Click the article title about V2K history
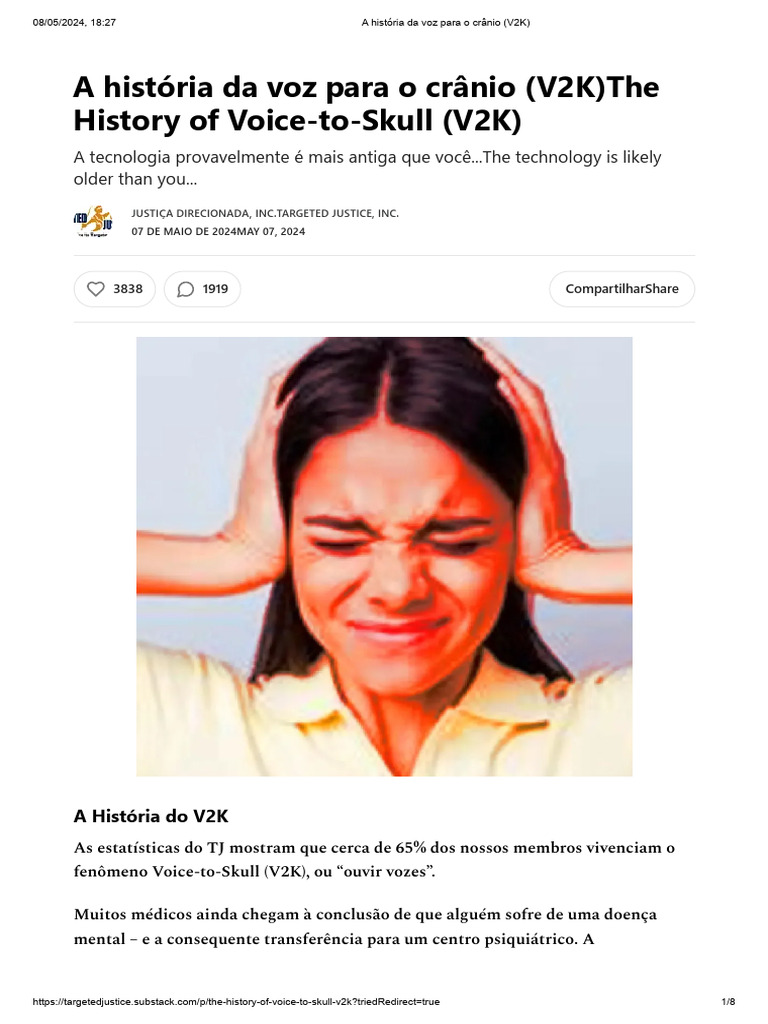The image size is (768, 1024). [x=366, y=104]
